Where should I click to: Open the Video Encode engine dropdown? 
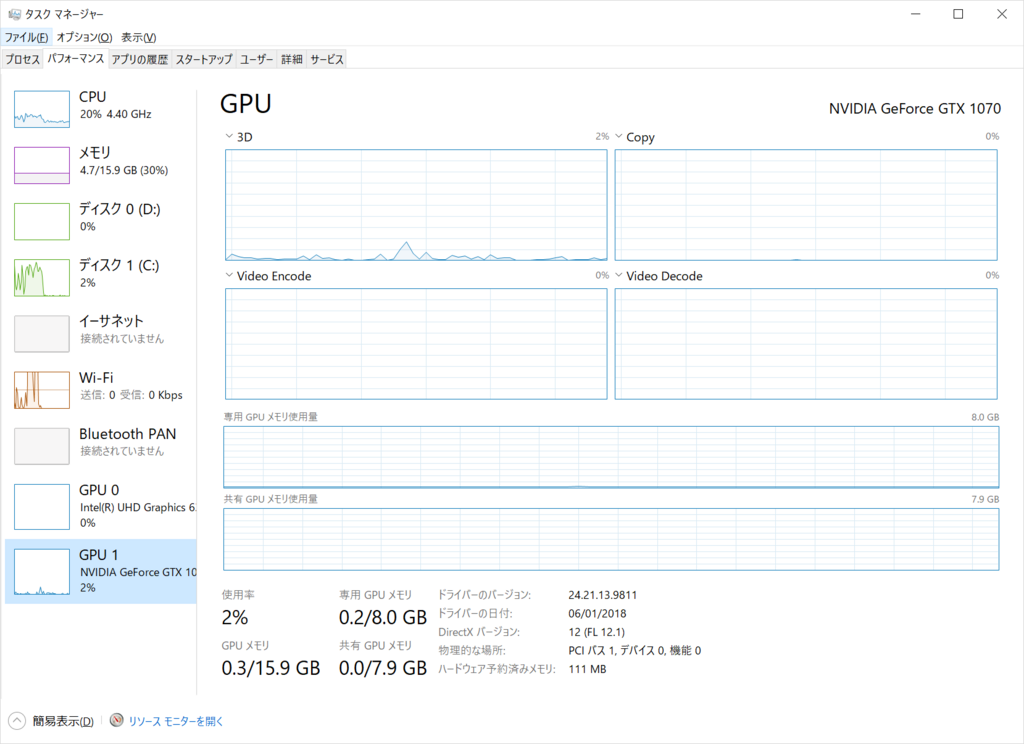(229, 276)
